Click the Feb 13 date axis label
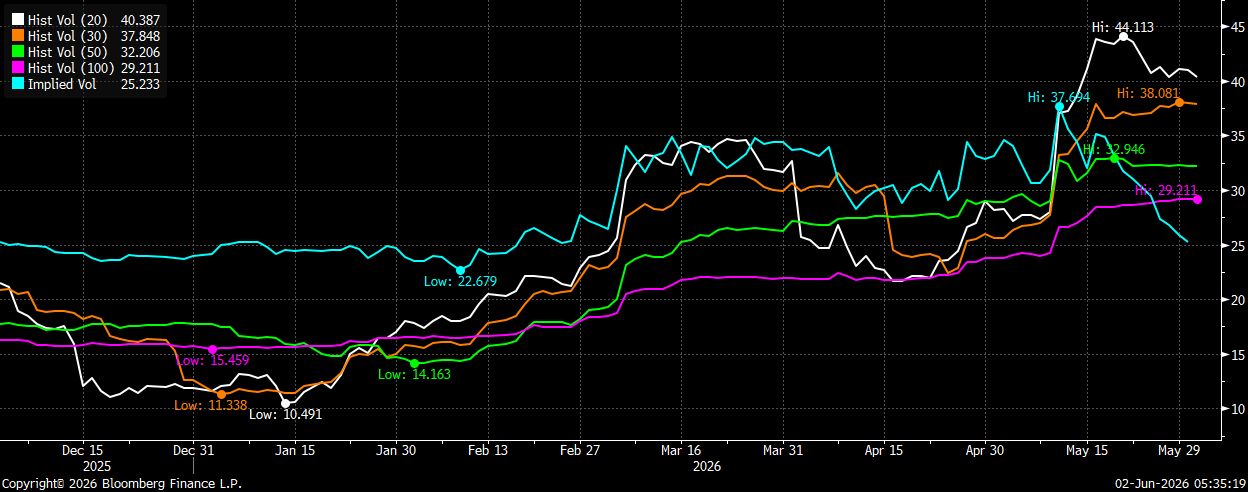Screen dimensions: 1248x492 486,450
